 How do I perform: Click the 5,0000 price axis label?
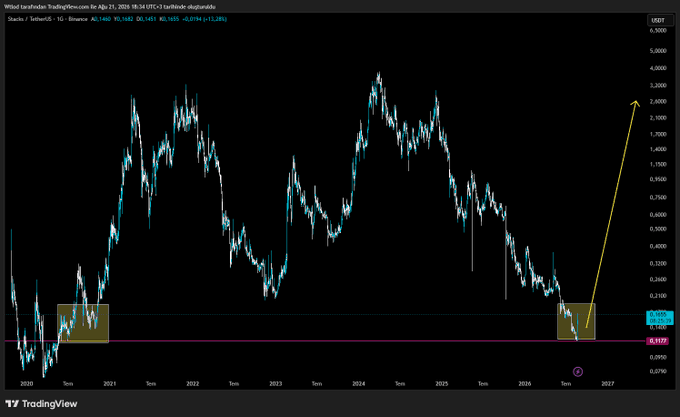(x=658, y=51)
